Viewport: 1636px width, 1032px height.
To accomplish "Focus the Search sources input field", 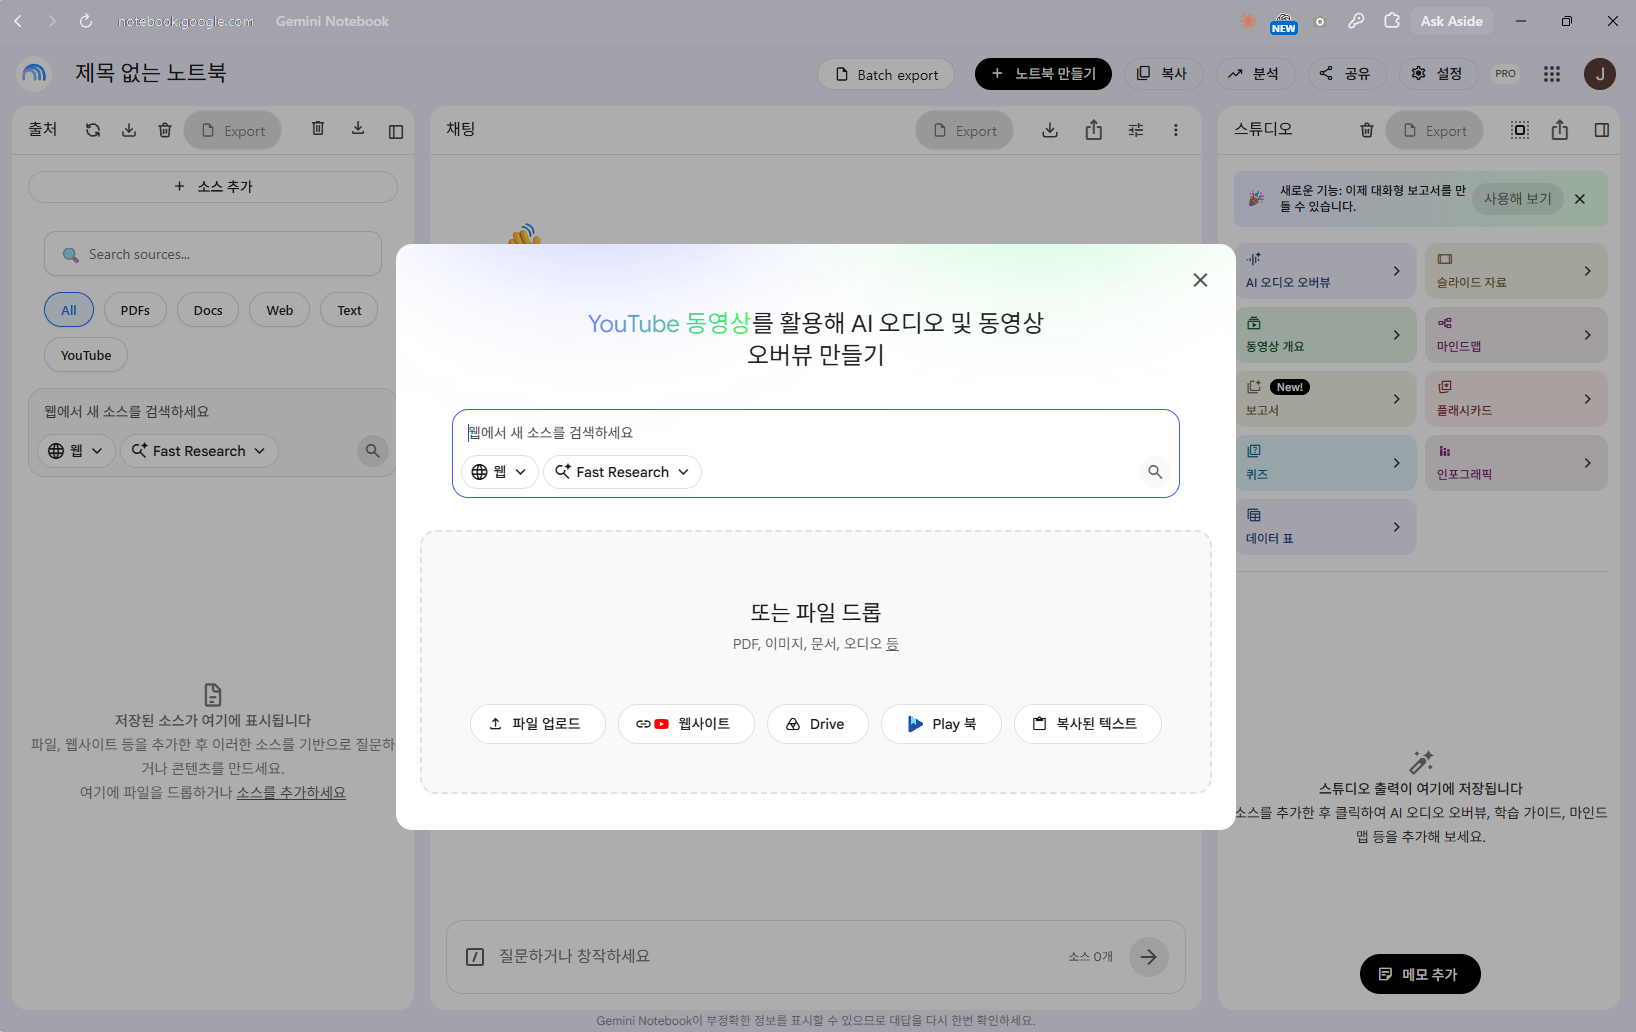I will coord(213,254).
